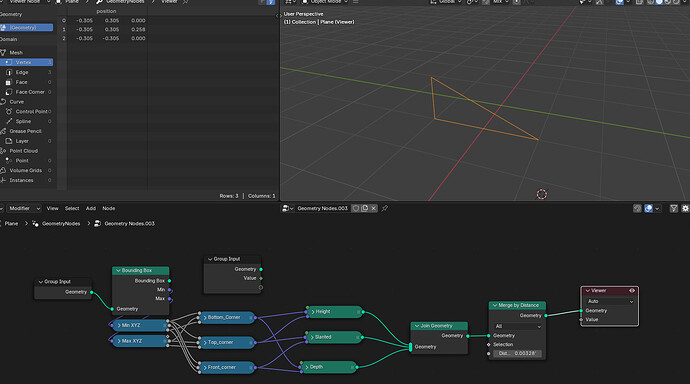Select Layer under Grease Pencil

26,141
